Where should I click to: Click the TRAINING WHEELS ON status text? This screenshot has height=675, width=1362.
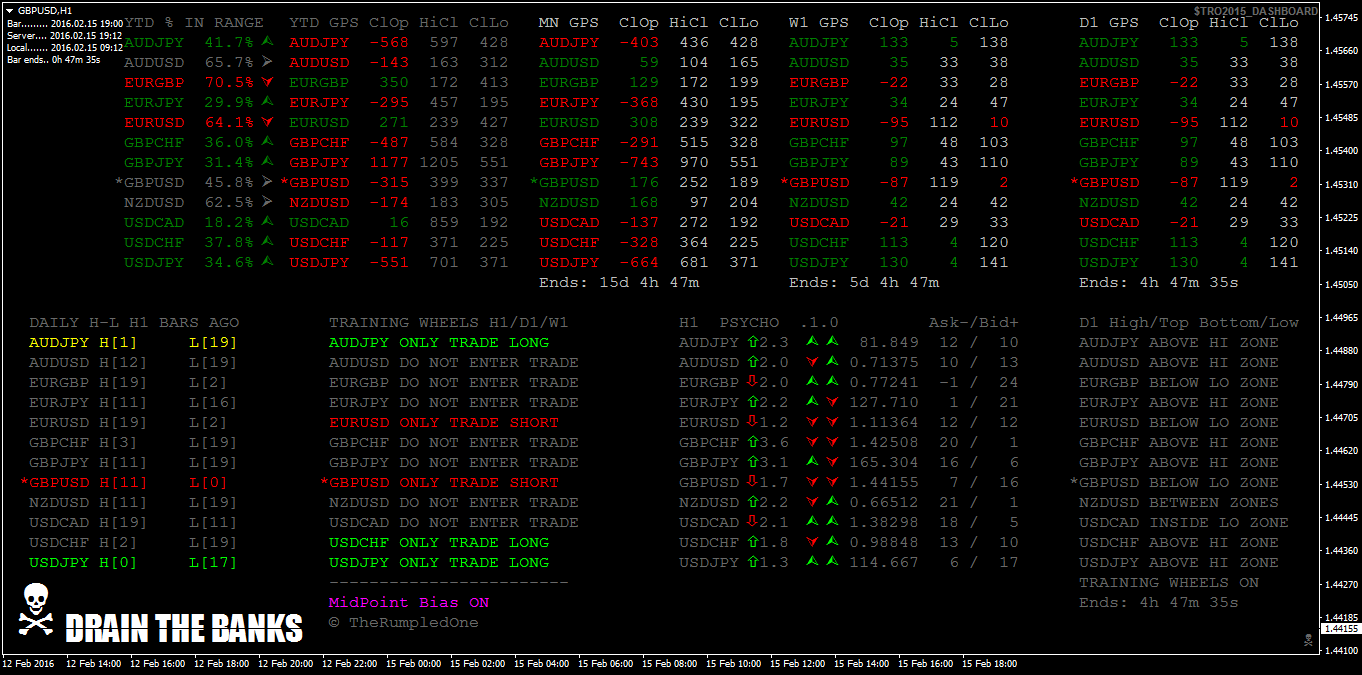click(1168, 583)
